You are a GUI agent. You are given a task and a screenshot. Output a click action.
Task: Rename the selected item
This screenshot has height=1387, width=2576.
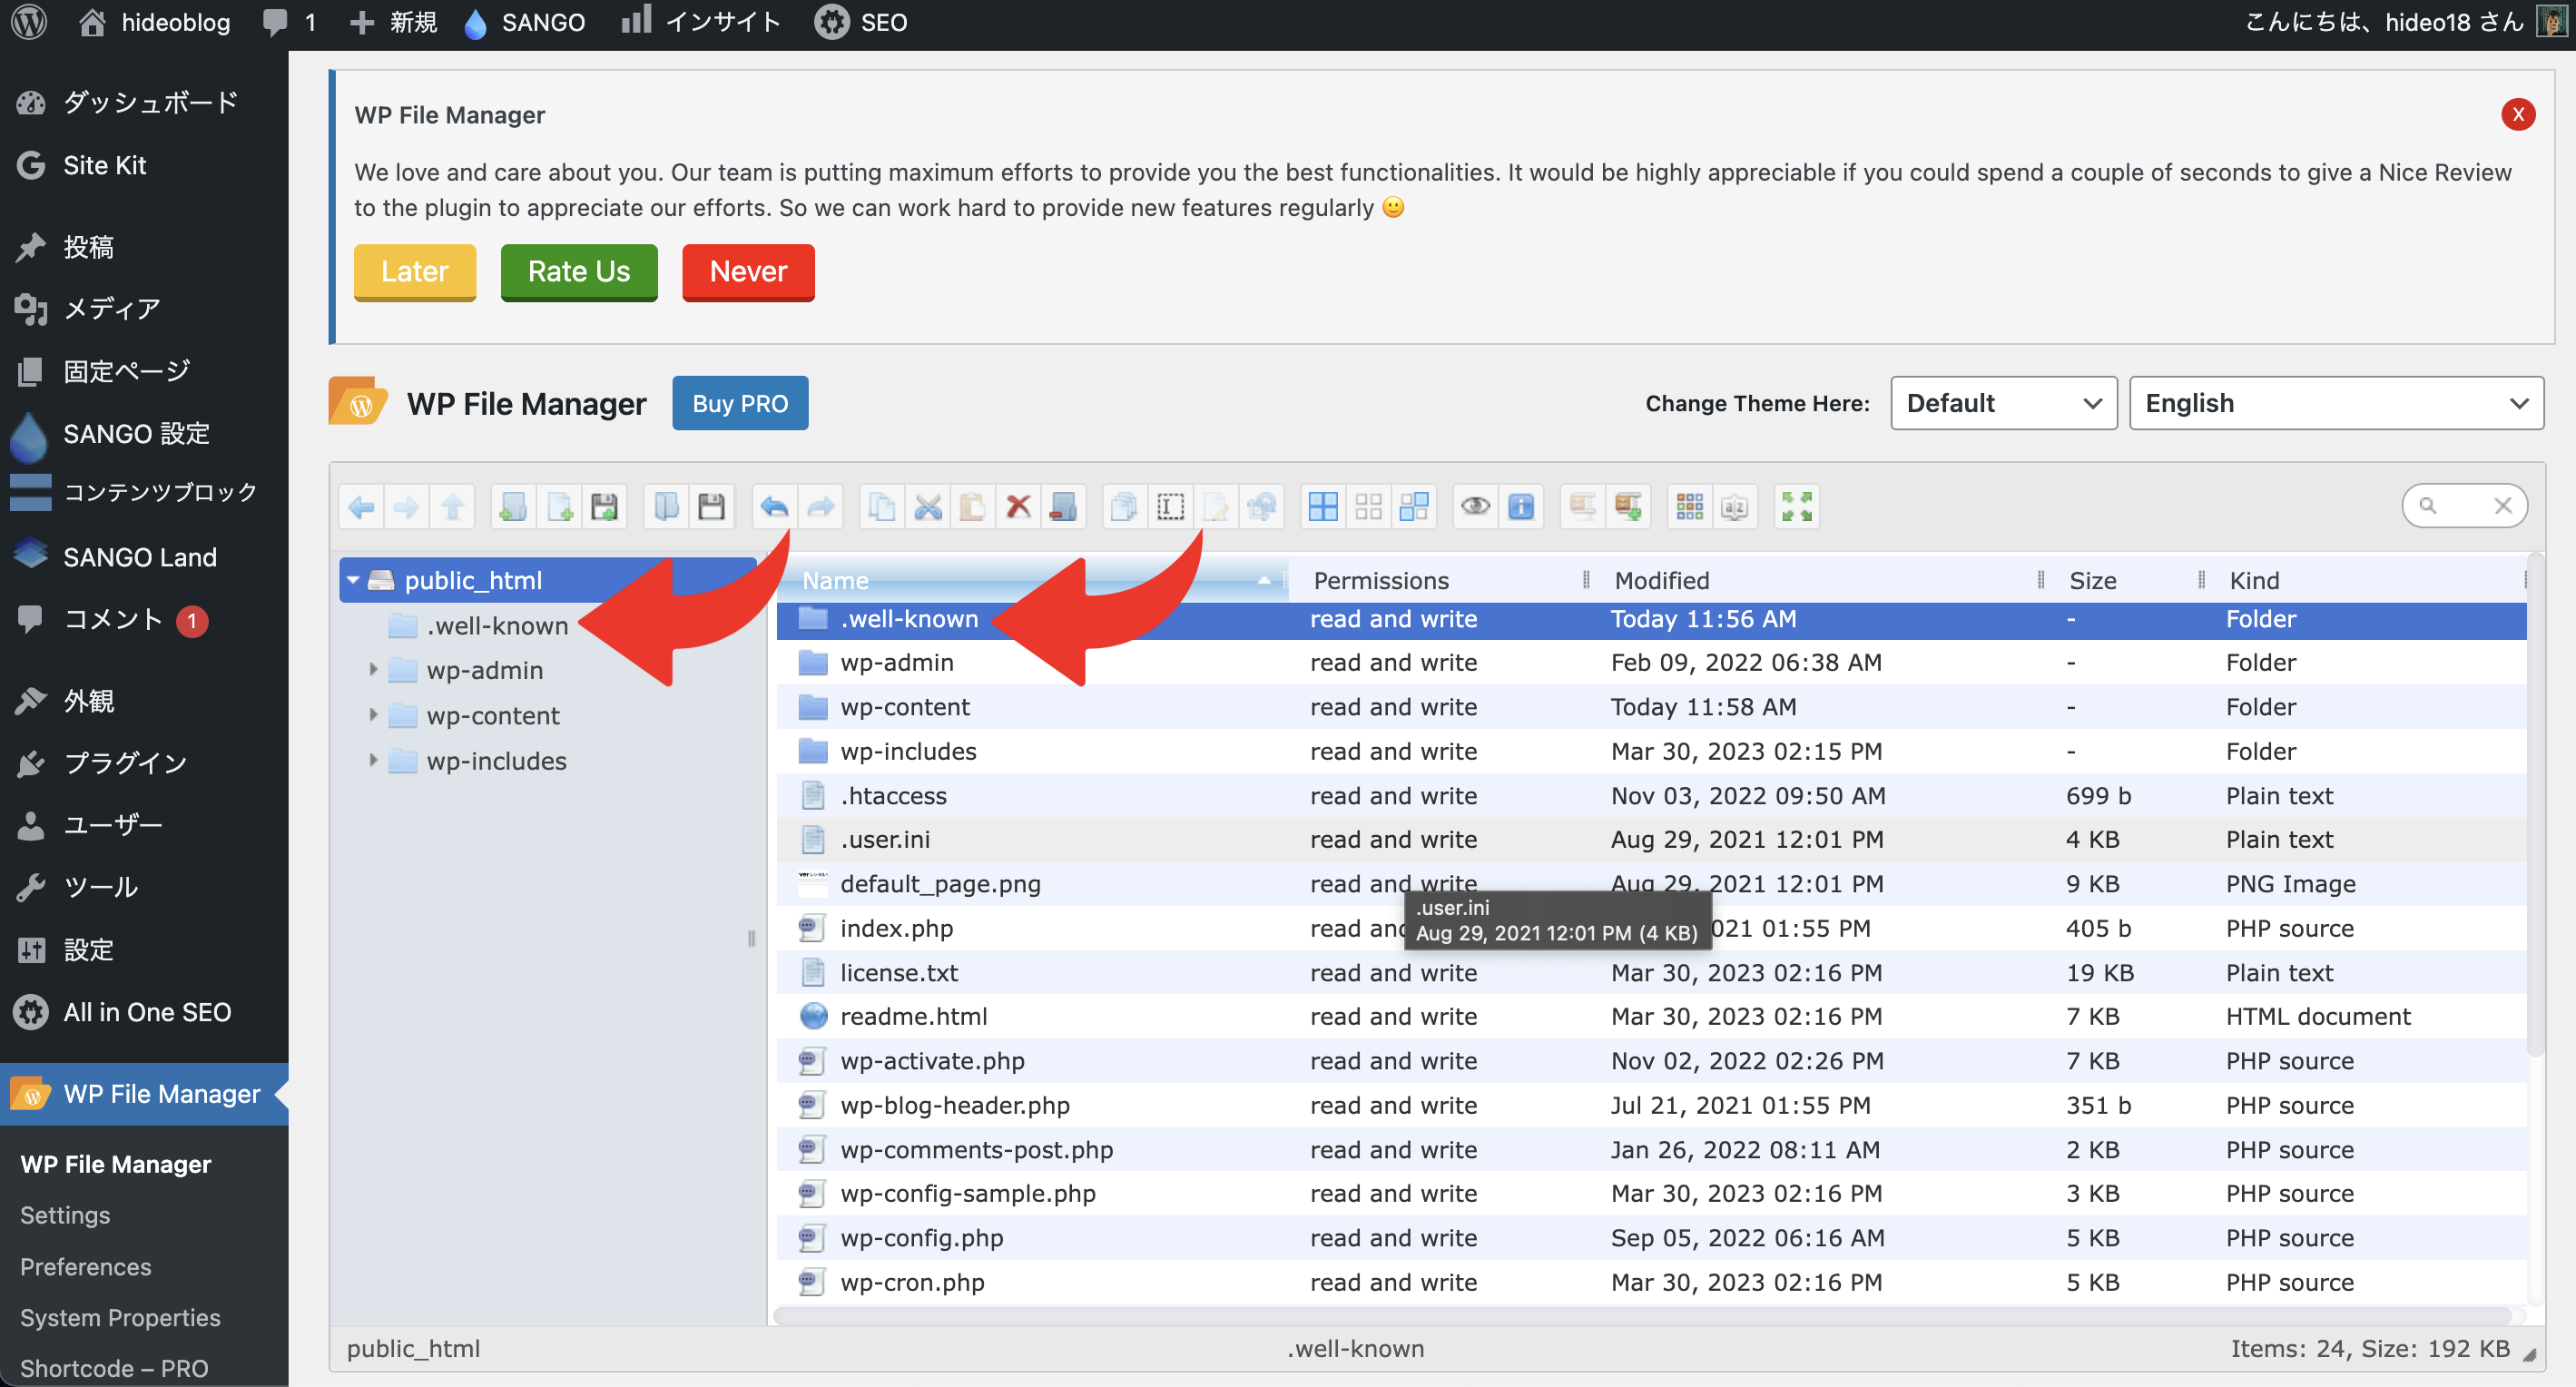tap(1171, 507)
